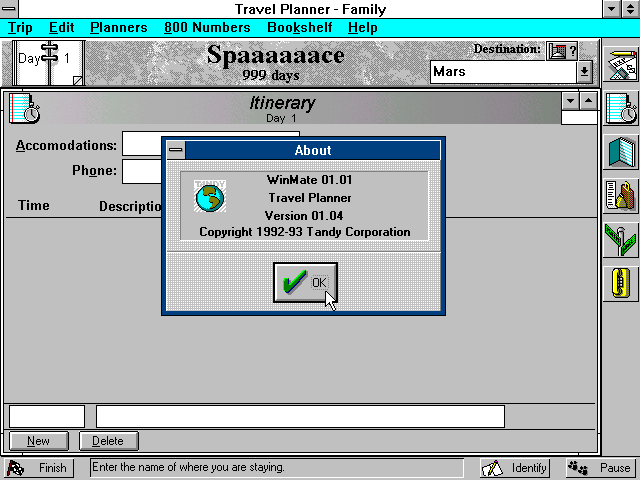Go to next itinerary day down arrow
This screenshot has height=480, width=640.
(570, 101)
